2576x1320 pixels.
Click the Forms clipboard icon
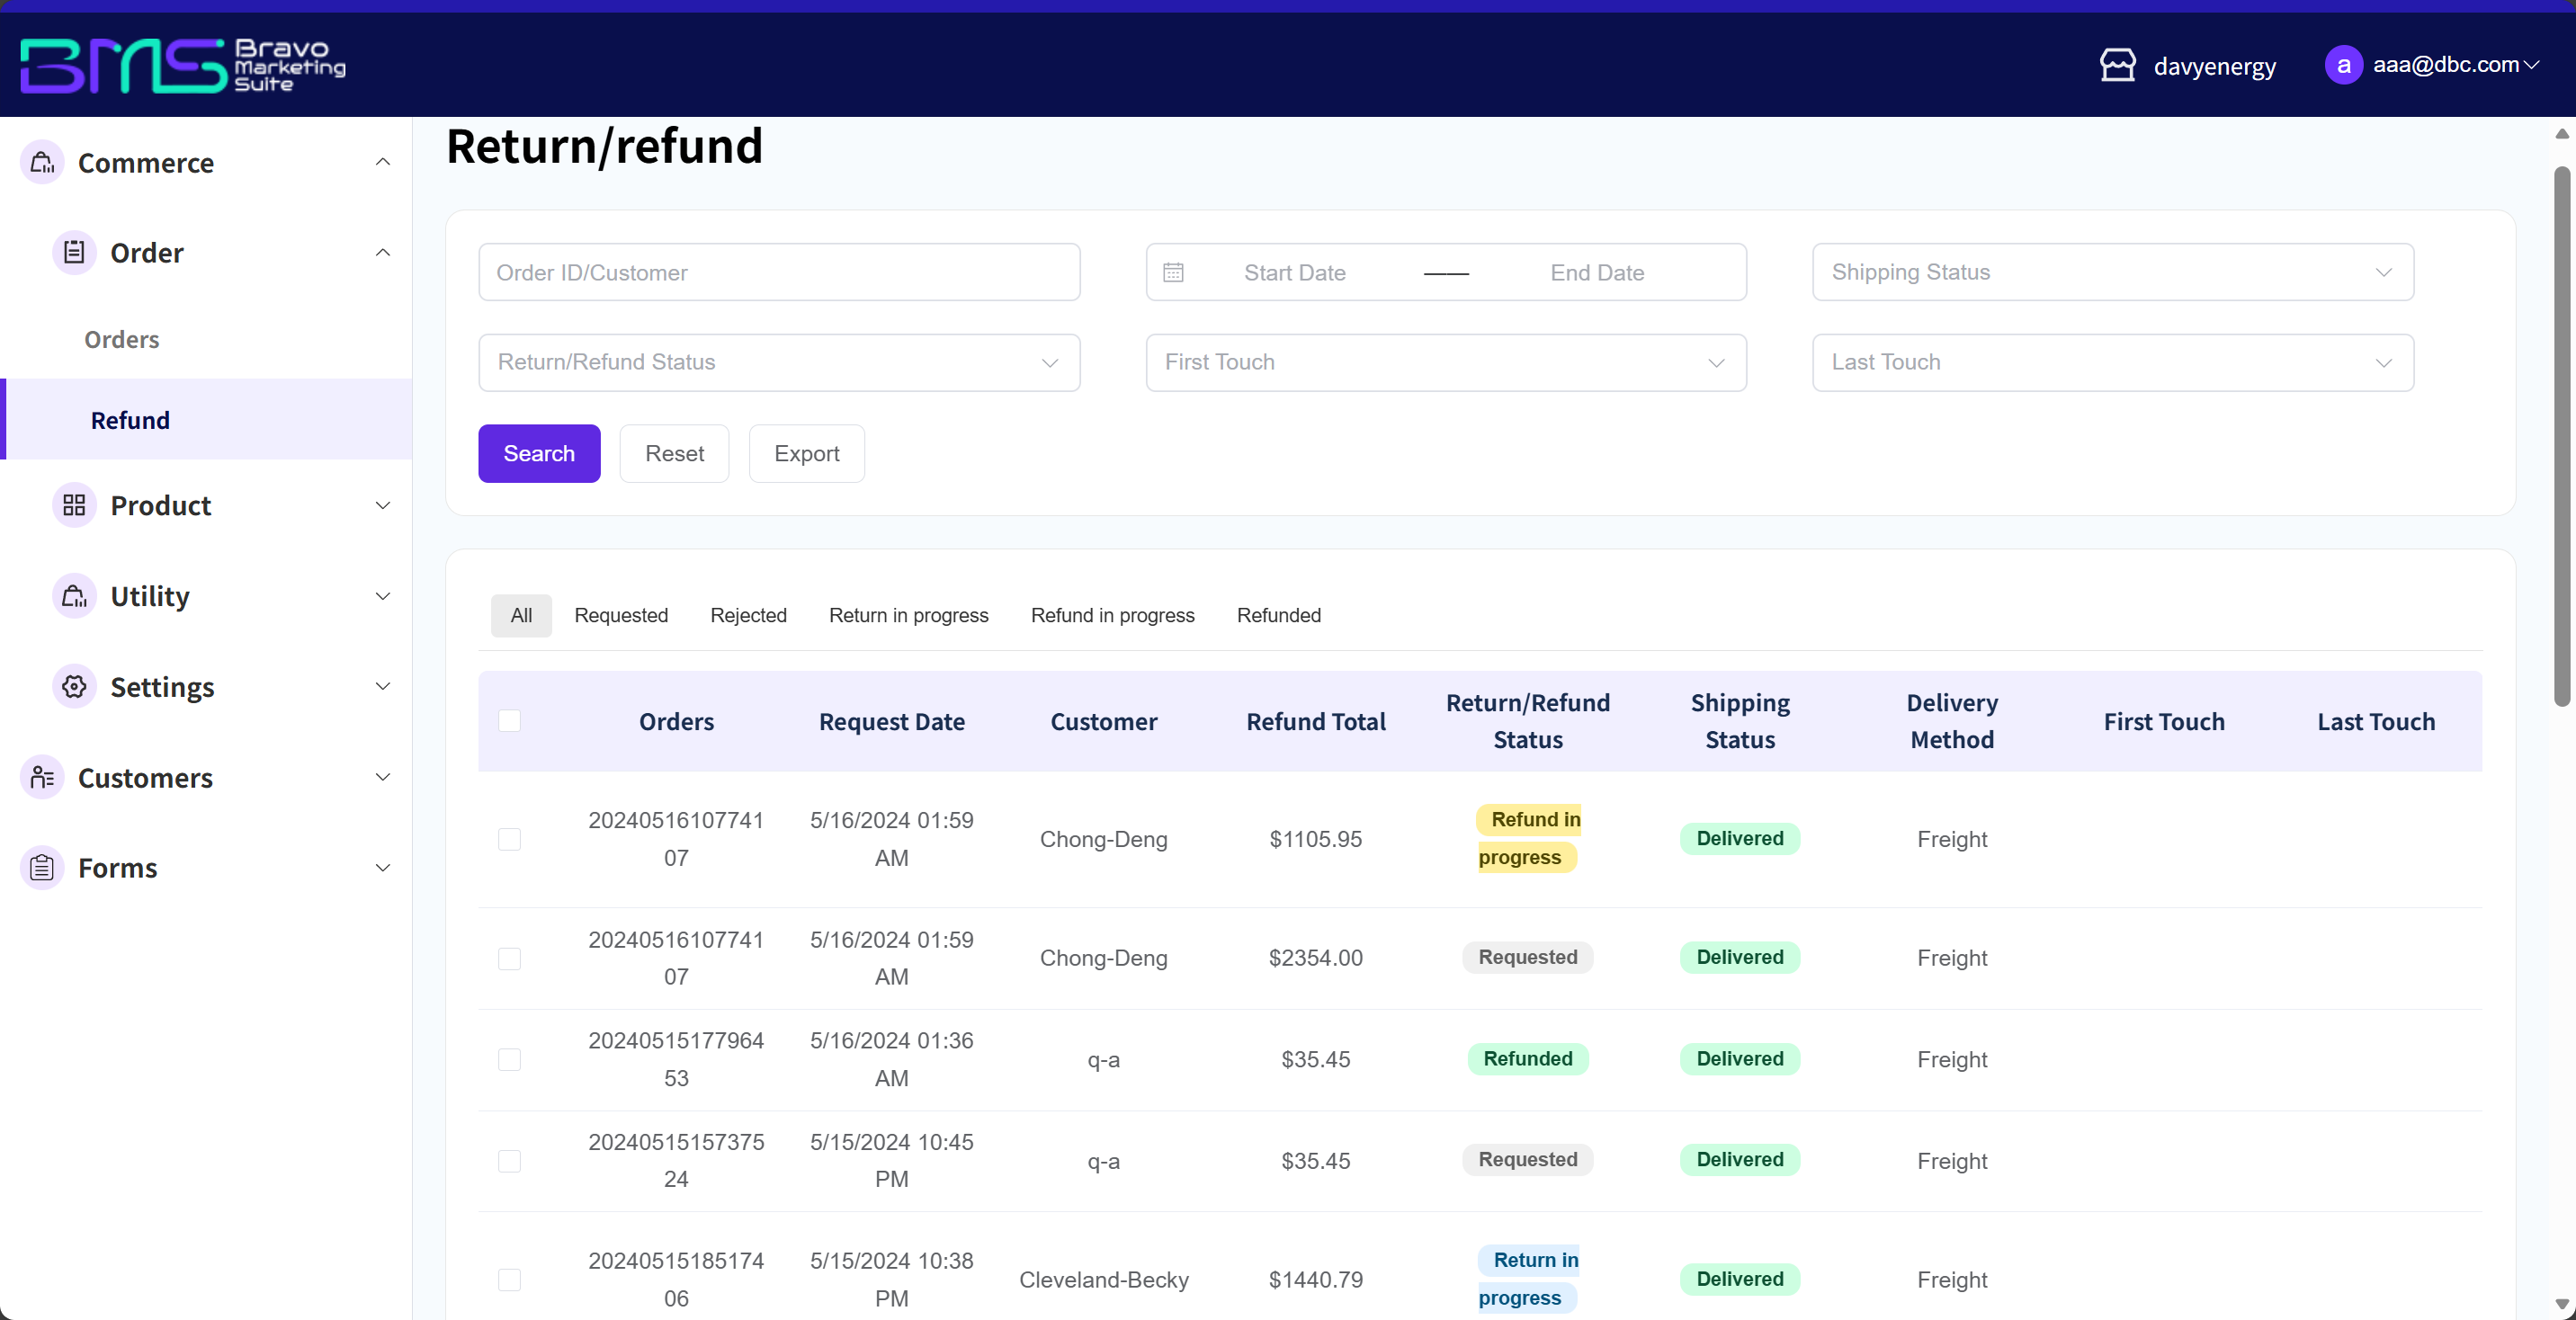point(42,867)
